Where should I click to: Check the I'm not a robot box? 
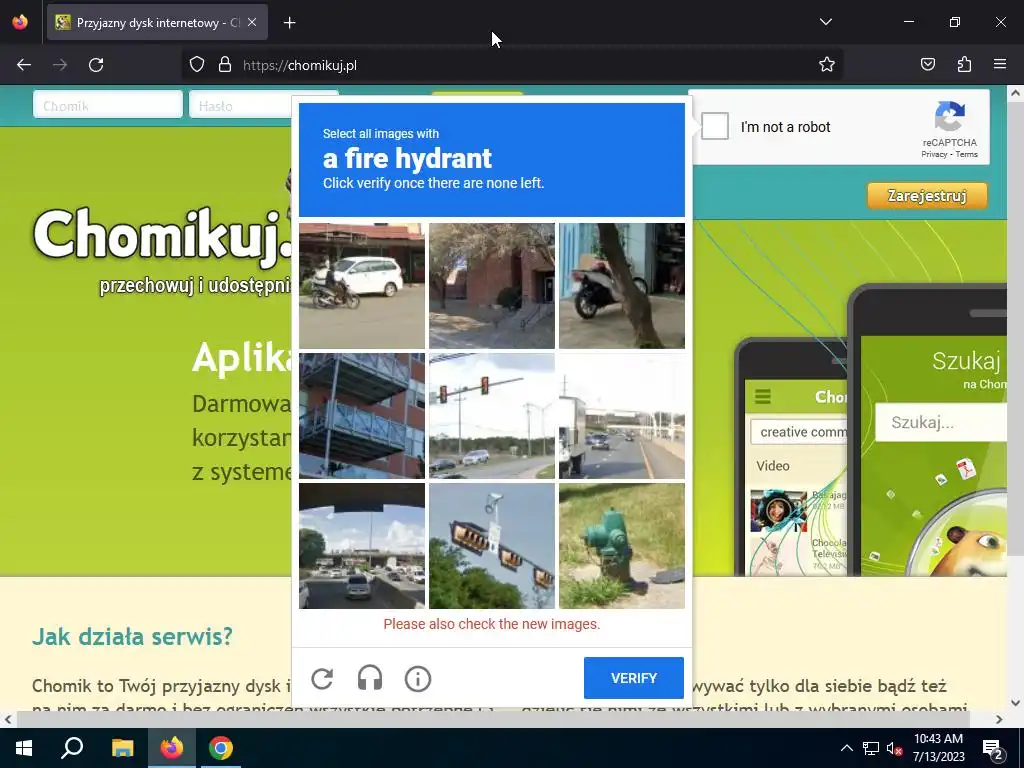714,126
